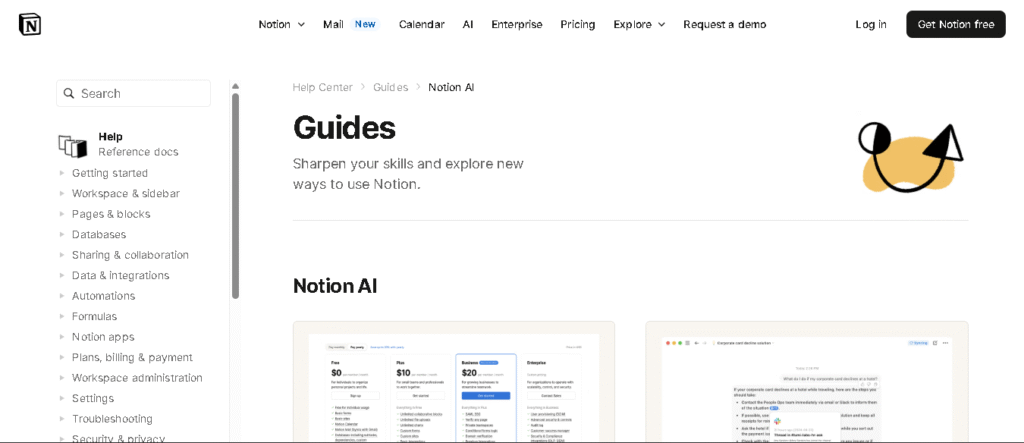Open the pricing plans guide thumbnail

(453, 385)
